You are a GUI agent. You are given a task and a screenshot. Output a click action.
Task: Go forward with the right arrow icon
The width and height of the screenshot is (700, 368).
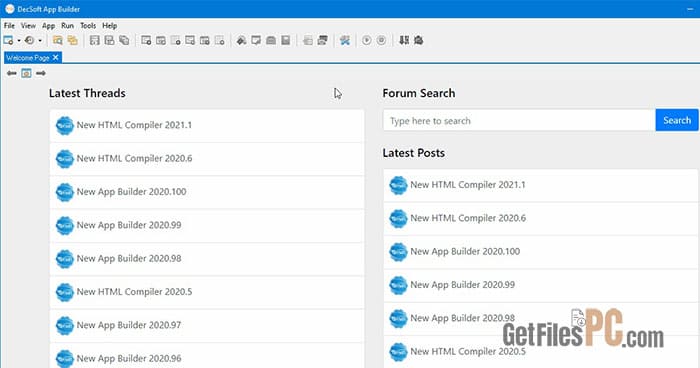41,73
